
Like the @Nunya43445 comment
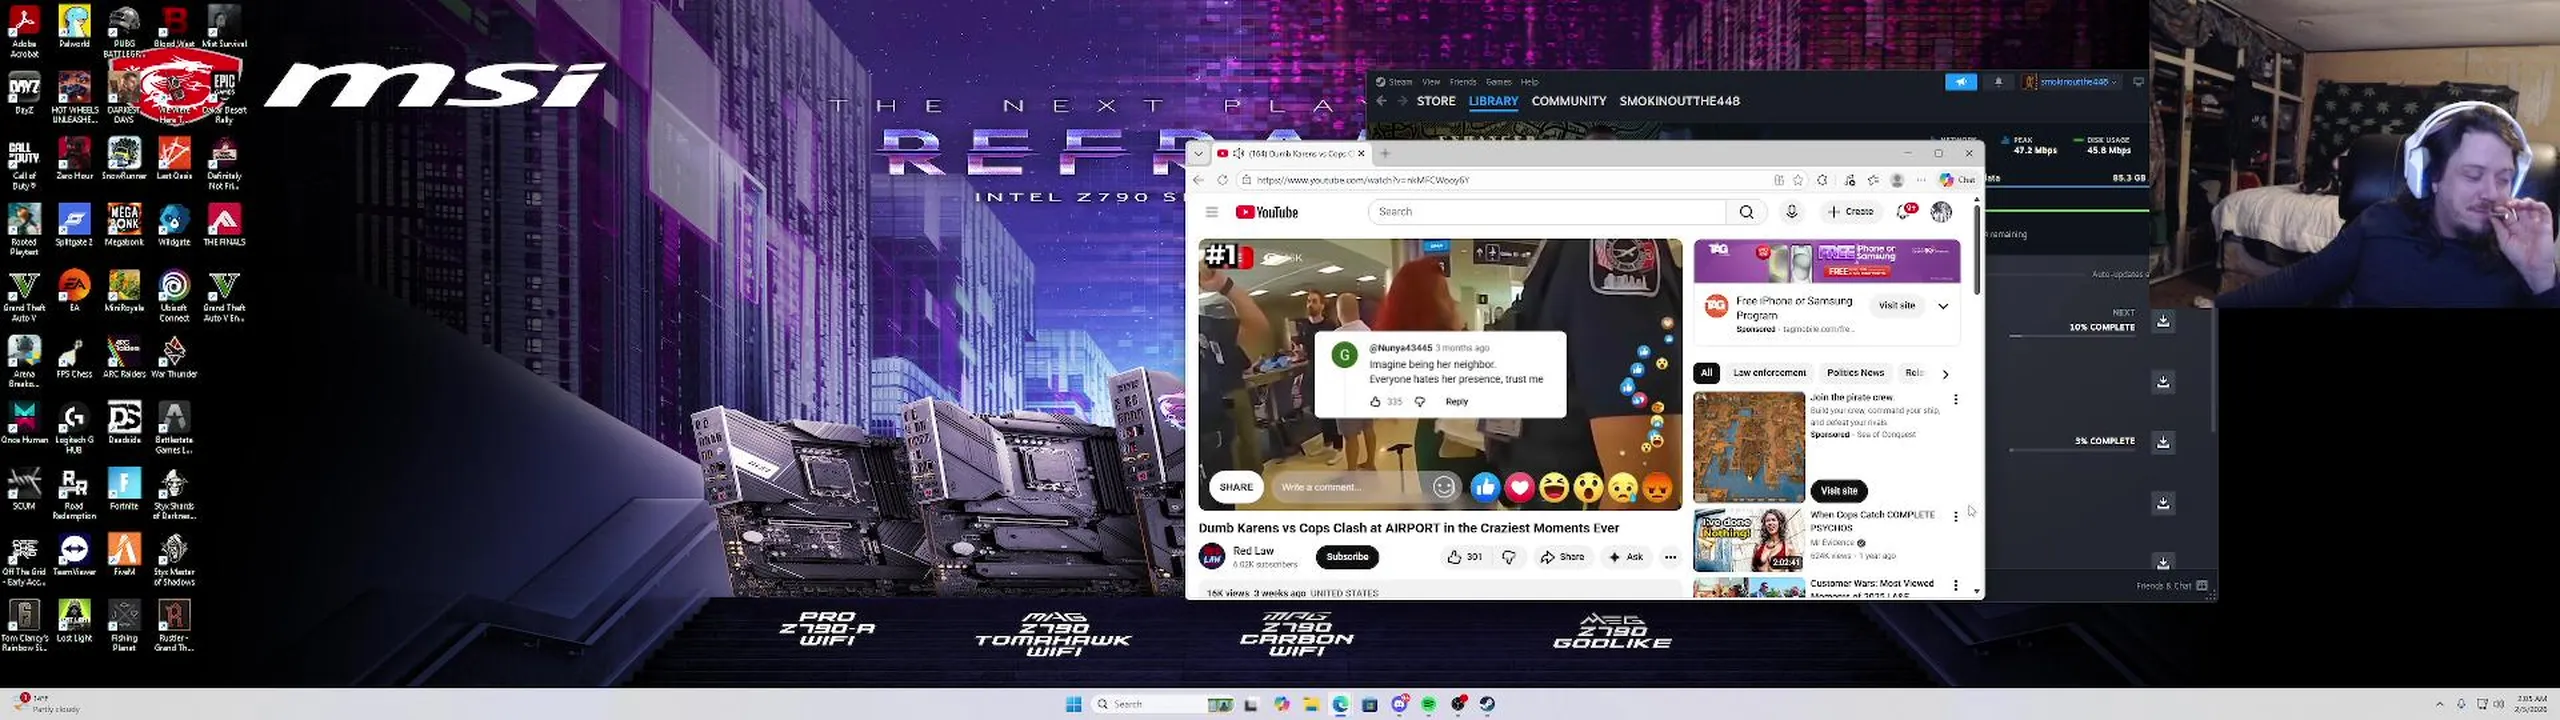pos(1375,402)
